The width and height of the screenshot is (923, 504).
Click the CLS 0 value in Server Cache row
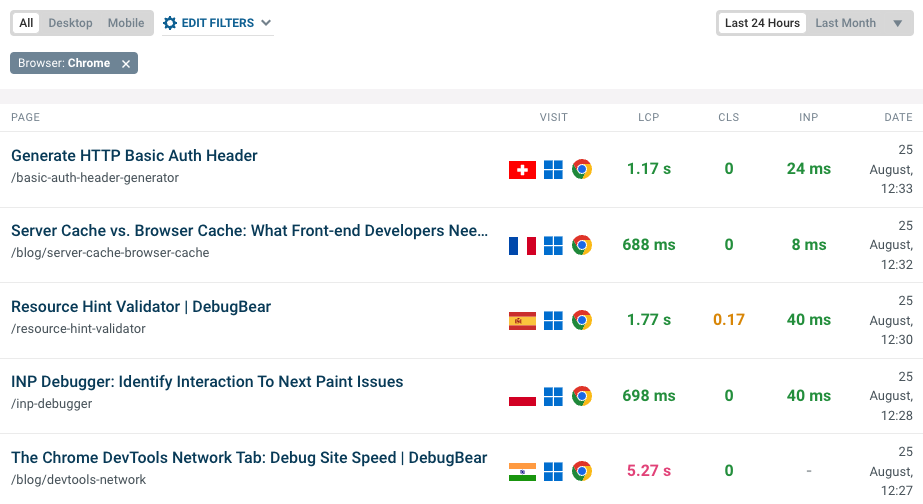(729, 244)
